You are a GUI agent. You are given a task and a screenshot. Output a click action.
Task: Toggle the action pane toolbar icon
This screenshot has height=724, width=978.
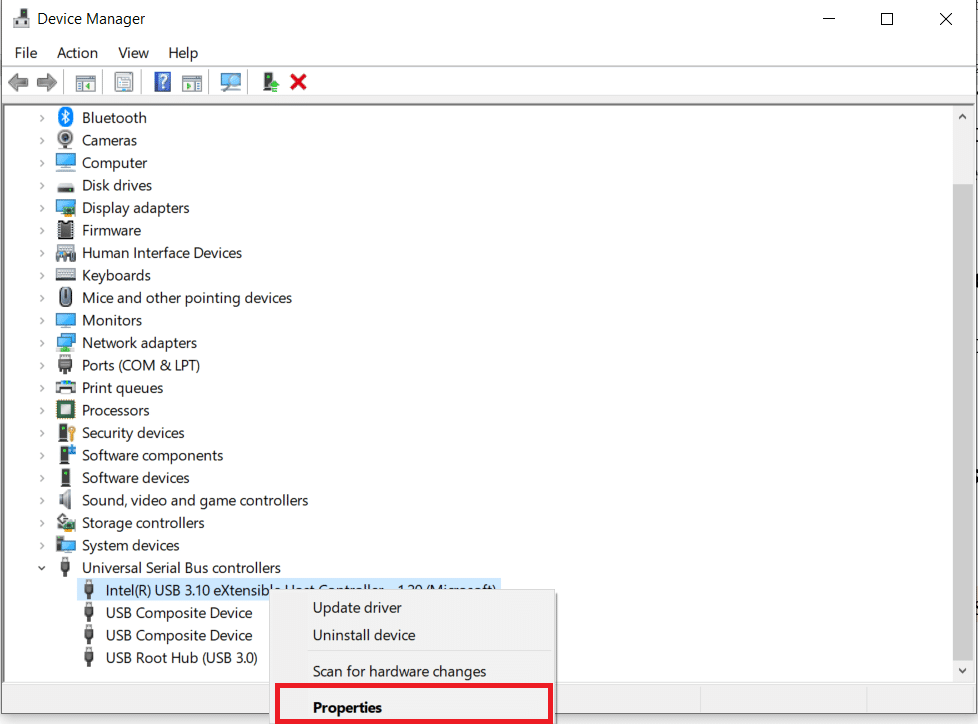[x=192, y=82]
